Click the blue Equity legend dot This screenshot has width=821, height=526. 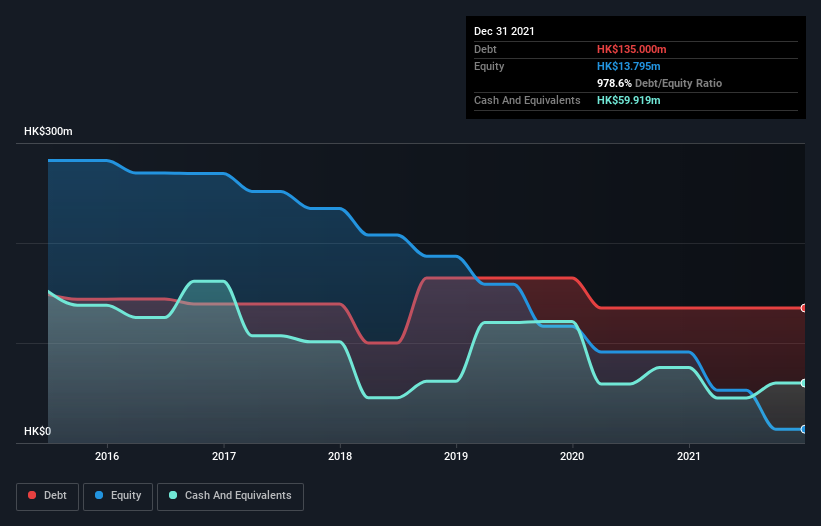click(x=99, y=495)
